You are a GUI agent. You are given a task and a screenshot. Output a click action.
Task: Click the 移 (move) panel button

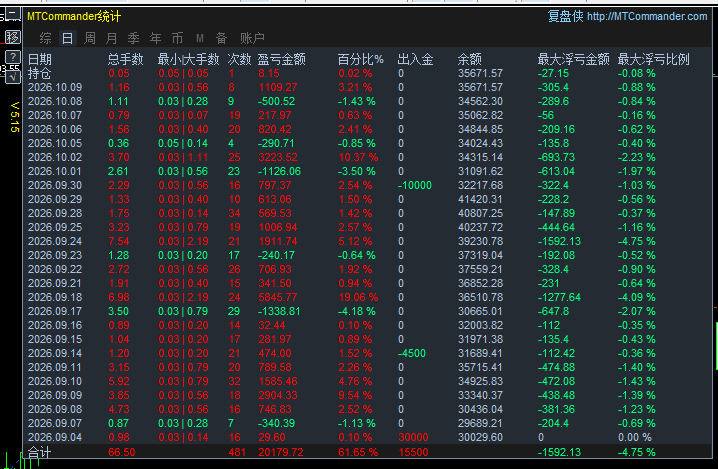[13, 37]
